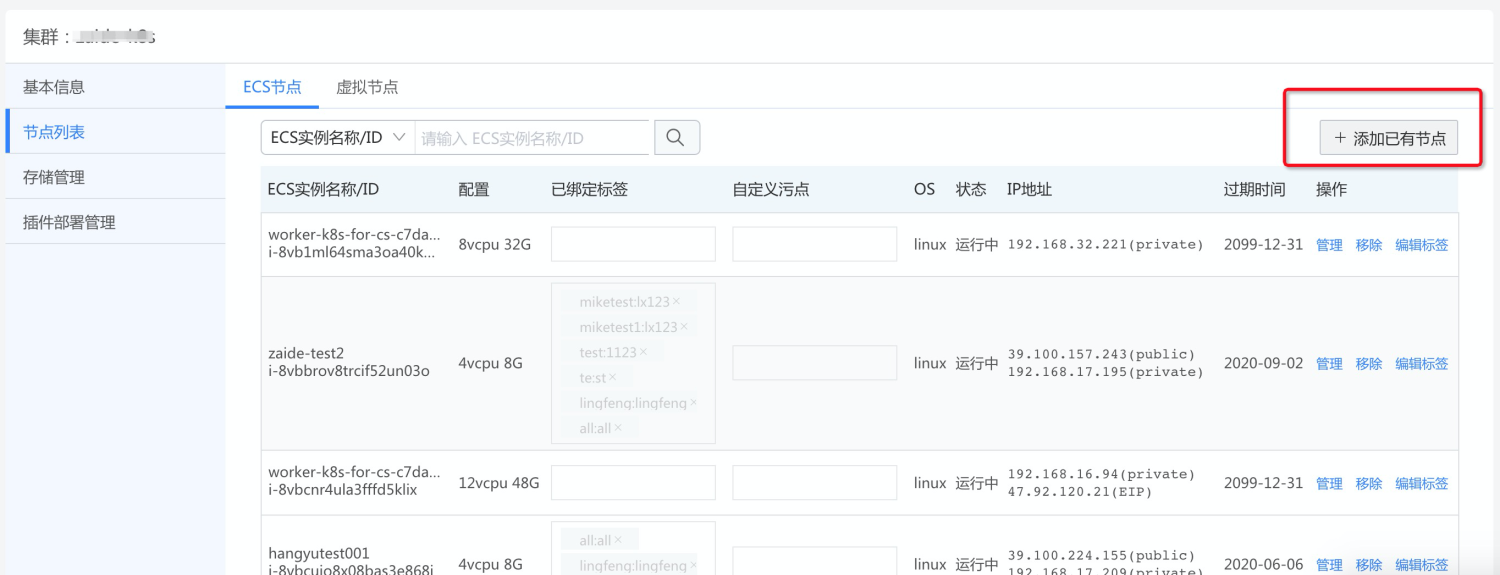Click the 操作 column header
Viewport: 1500px width, 575px height.
[x=1331, y=189]
